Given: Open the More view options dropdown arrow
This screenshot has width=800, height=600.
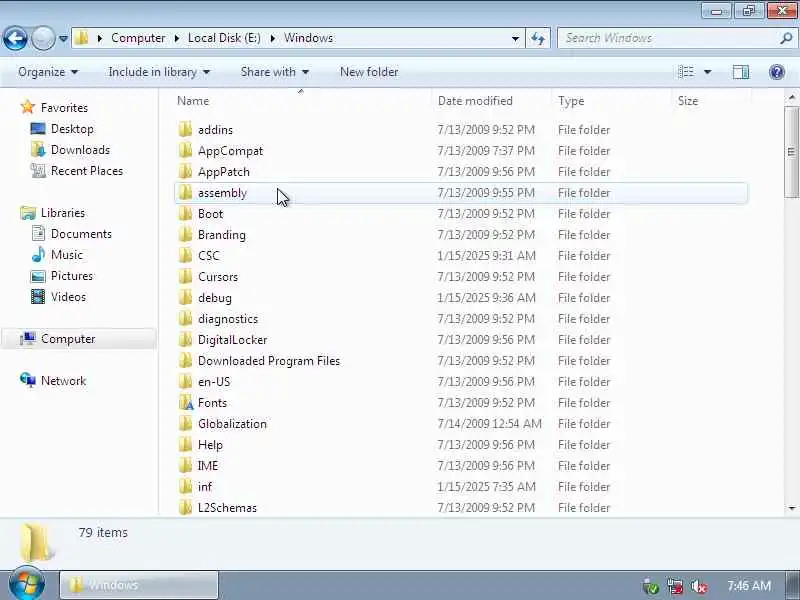Looking at the screenshot, I should [708, 72].
